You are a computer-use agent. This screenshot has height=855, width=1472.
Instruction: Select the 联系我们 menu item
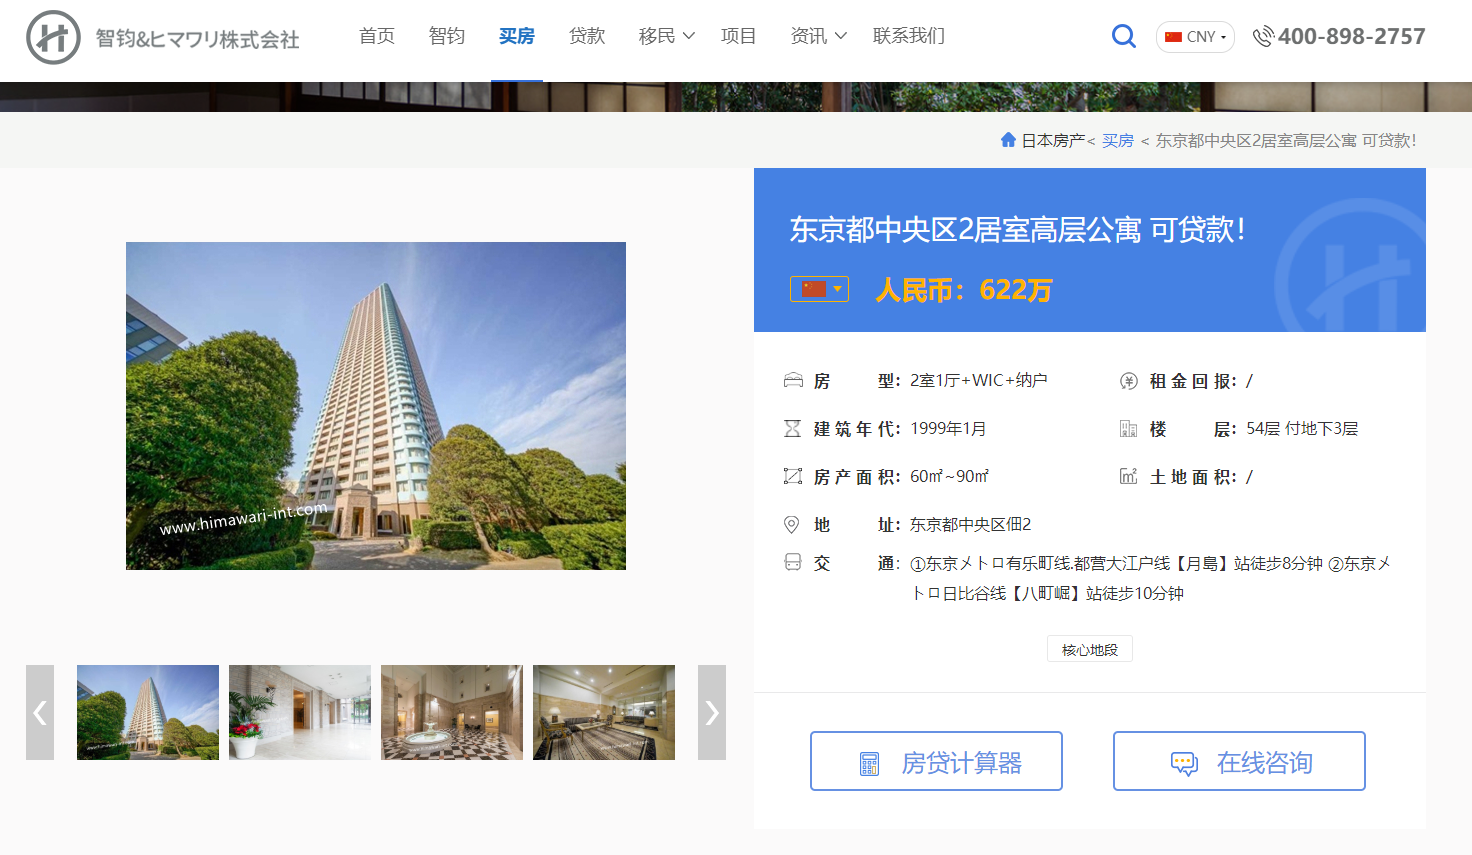[908, 36]
